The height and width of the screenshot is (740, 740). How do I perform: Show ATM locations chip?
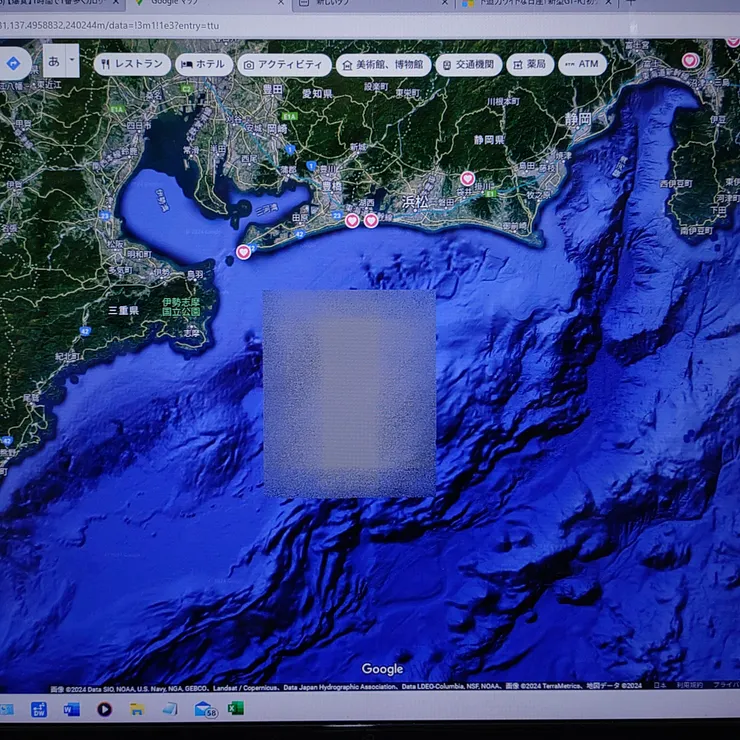(581, 64)
